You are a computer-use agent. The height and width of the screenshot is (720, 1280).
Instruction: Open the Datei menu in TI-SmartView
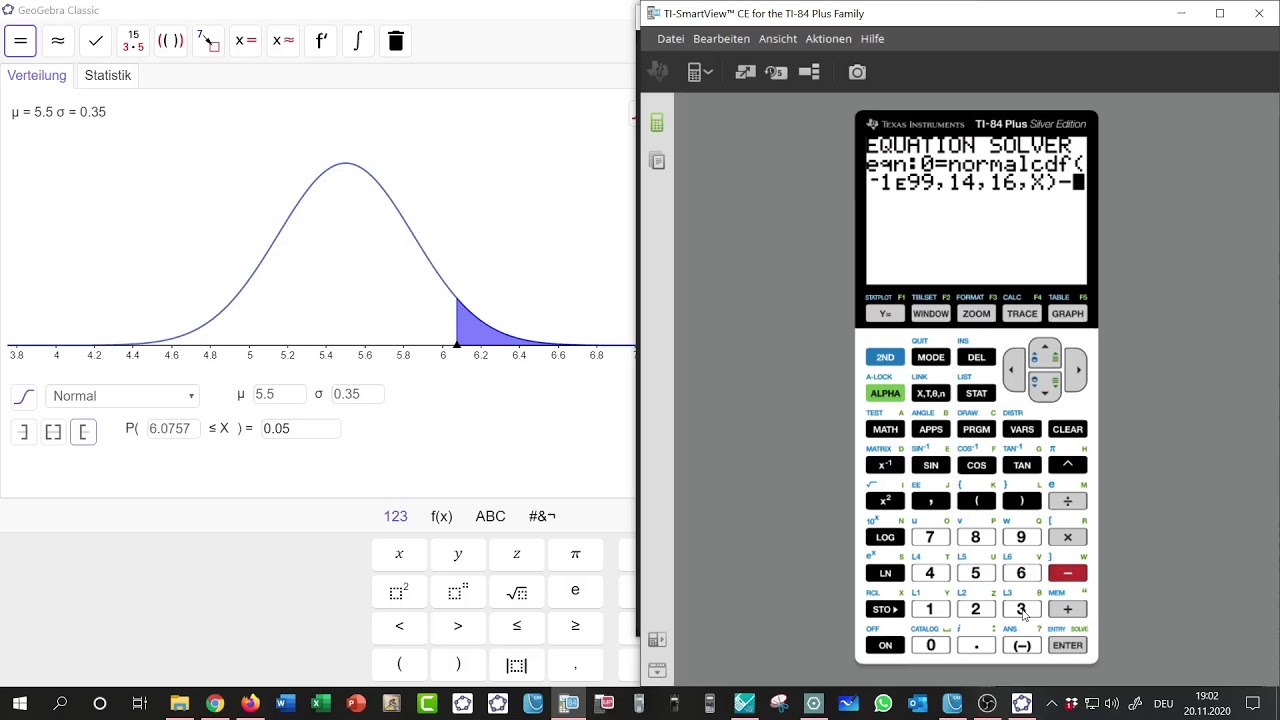[671, 39]
